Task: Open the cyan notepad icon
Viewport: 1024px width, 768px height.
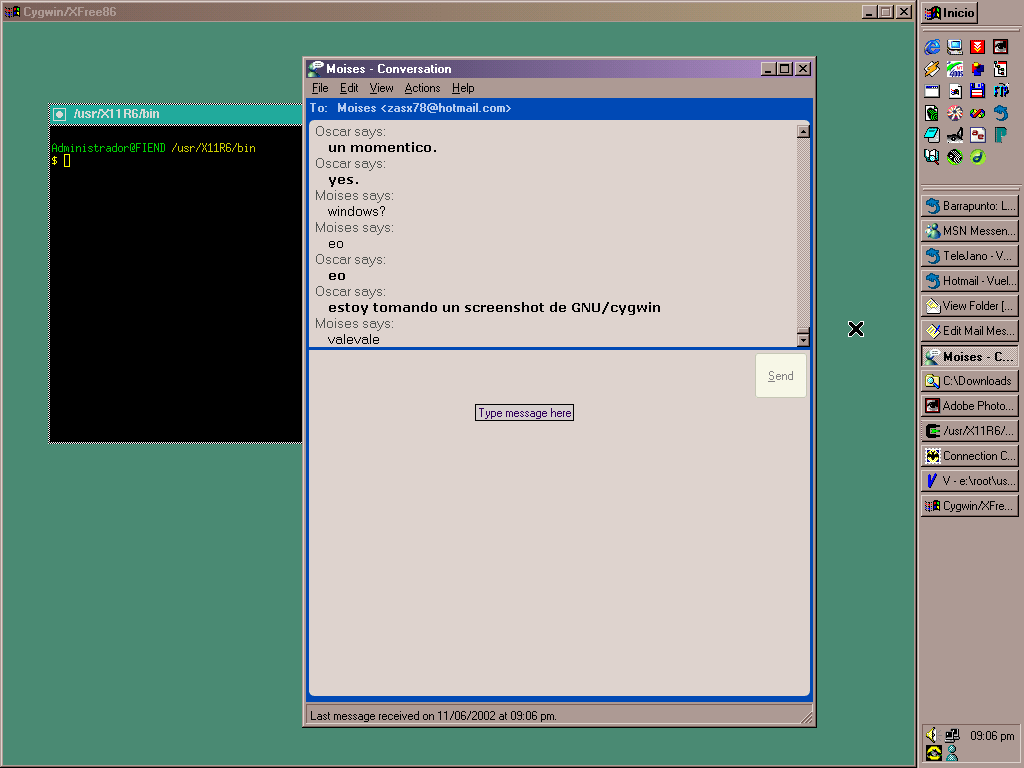Action: tap(932, 135)
